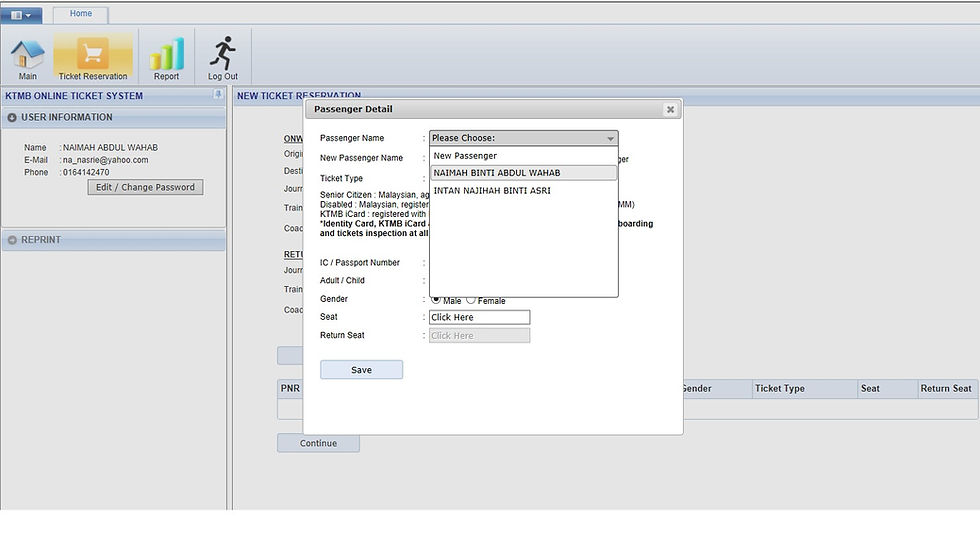
Task: Click Edit / Change Password button
Action: click(145, 187)
